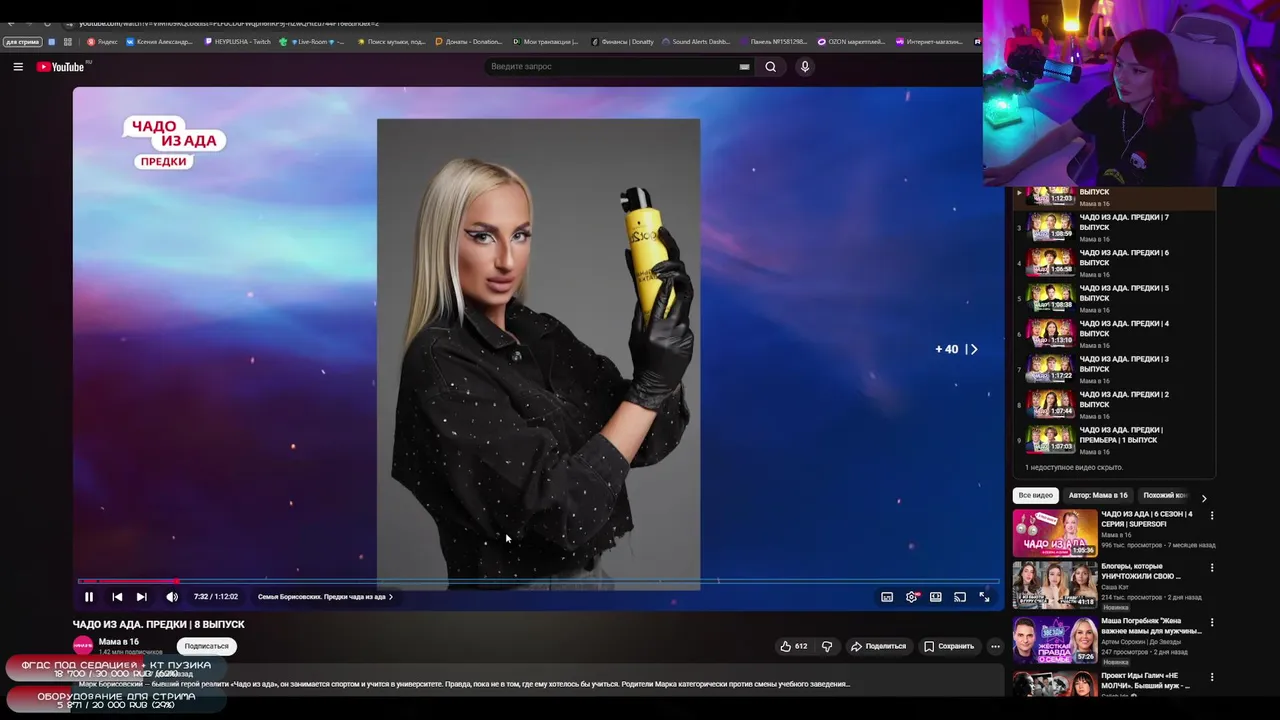Image resolution: width=1280 pixels, height=720 pixels.
Task: Open options menu for 'Блогеры, которые' video
Action: (x=1212, y=568)
